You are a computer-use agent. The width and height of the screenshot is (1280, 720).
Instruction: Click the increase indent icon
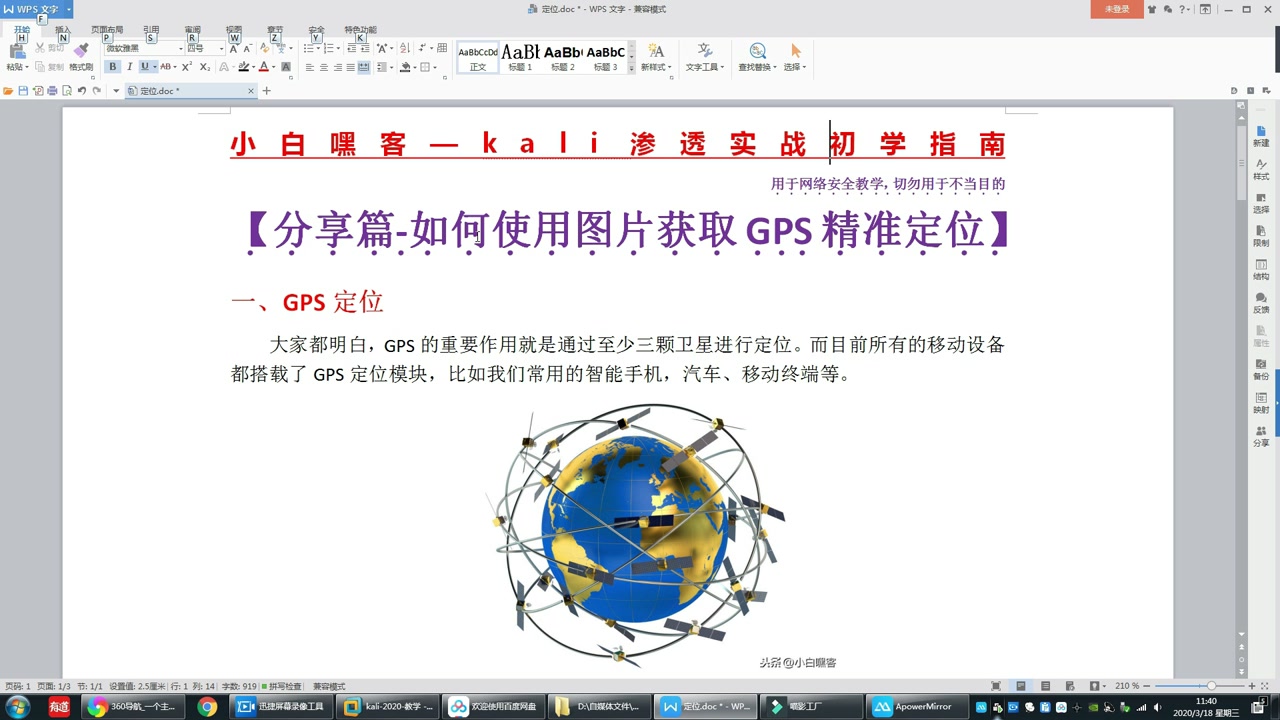coord(365,48)
